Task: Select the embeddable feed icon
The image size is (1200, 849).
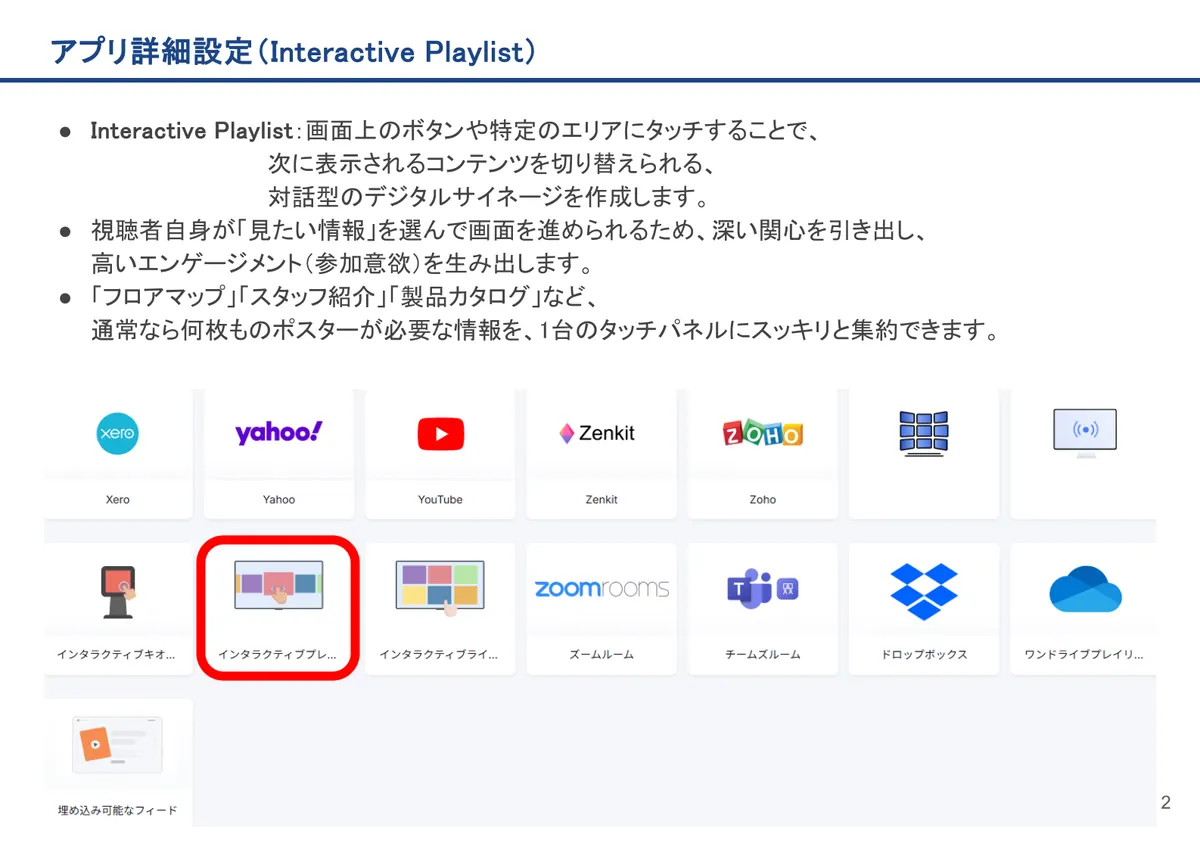Action: tap(117, 745)
